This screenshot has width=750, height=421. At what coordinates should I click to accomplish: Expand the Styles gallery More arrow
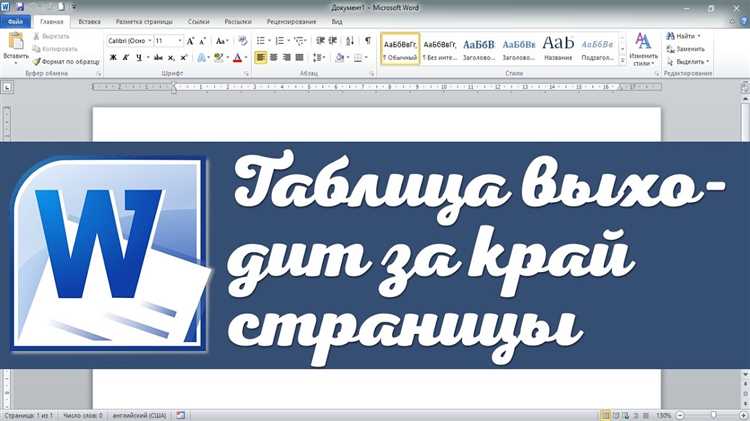coord(622,61)
